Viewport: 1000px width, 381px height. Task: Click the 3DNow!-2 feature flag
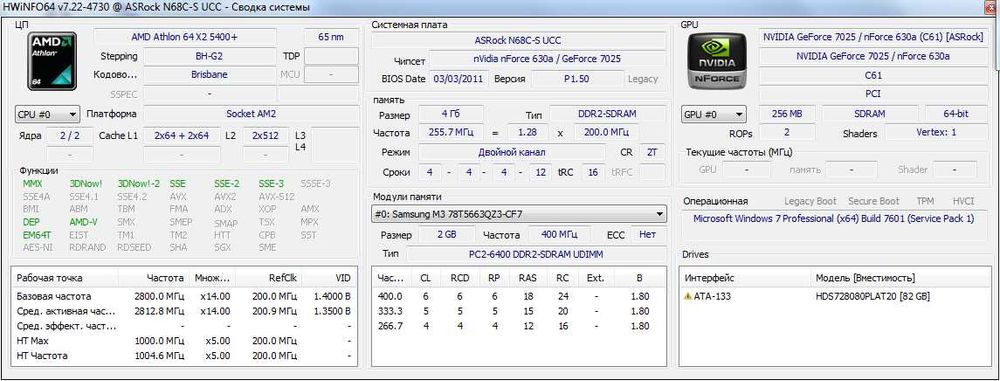(x=139, y=184)
